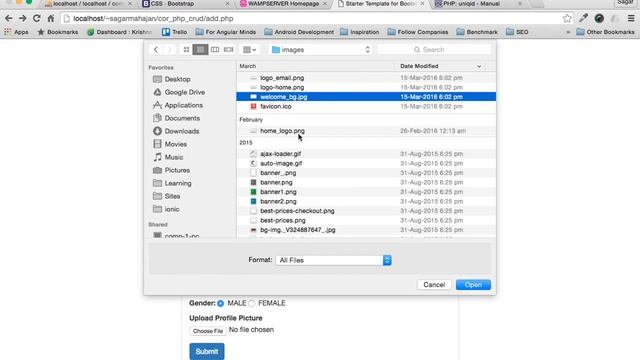Open Applications in sidebar
This screenshot has width=640, height=360.
pos(178,105)
